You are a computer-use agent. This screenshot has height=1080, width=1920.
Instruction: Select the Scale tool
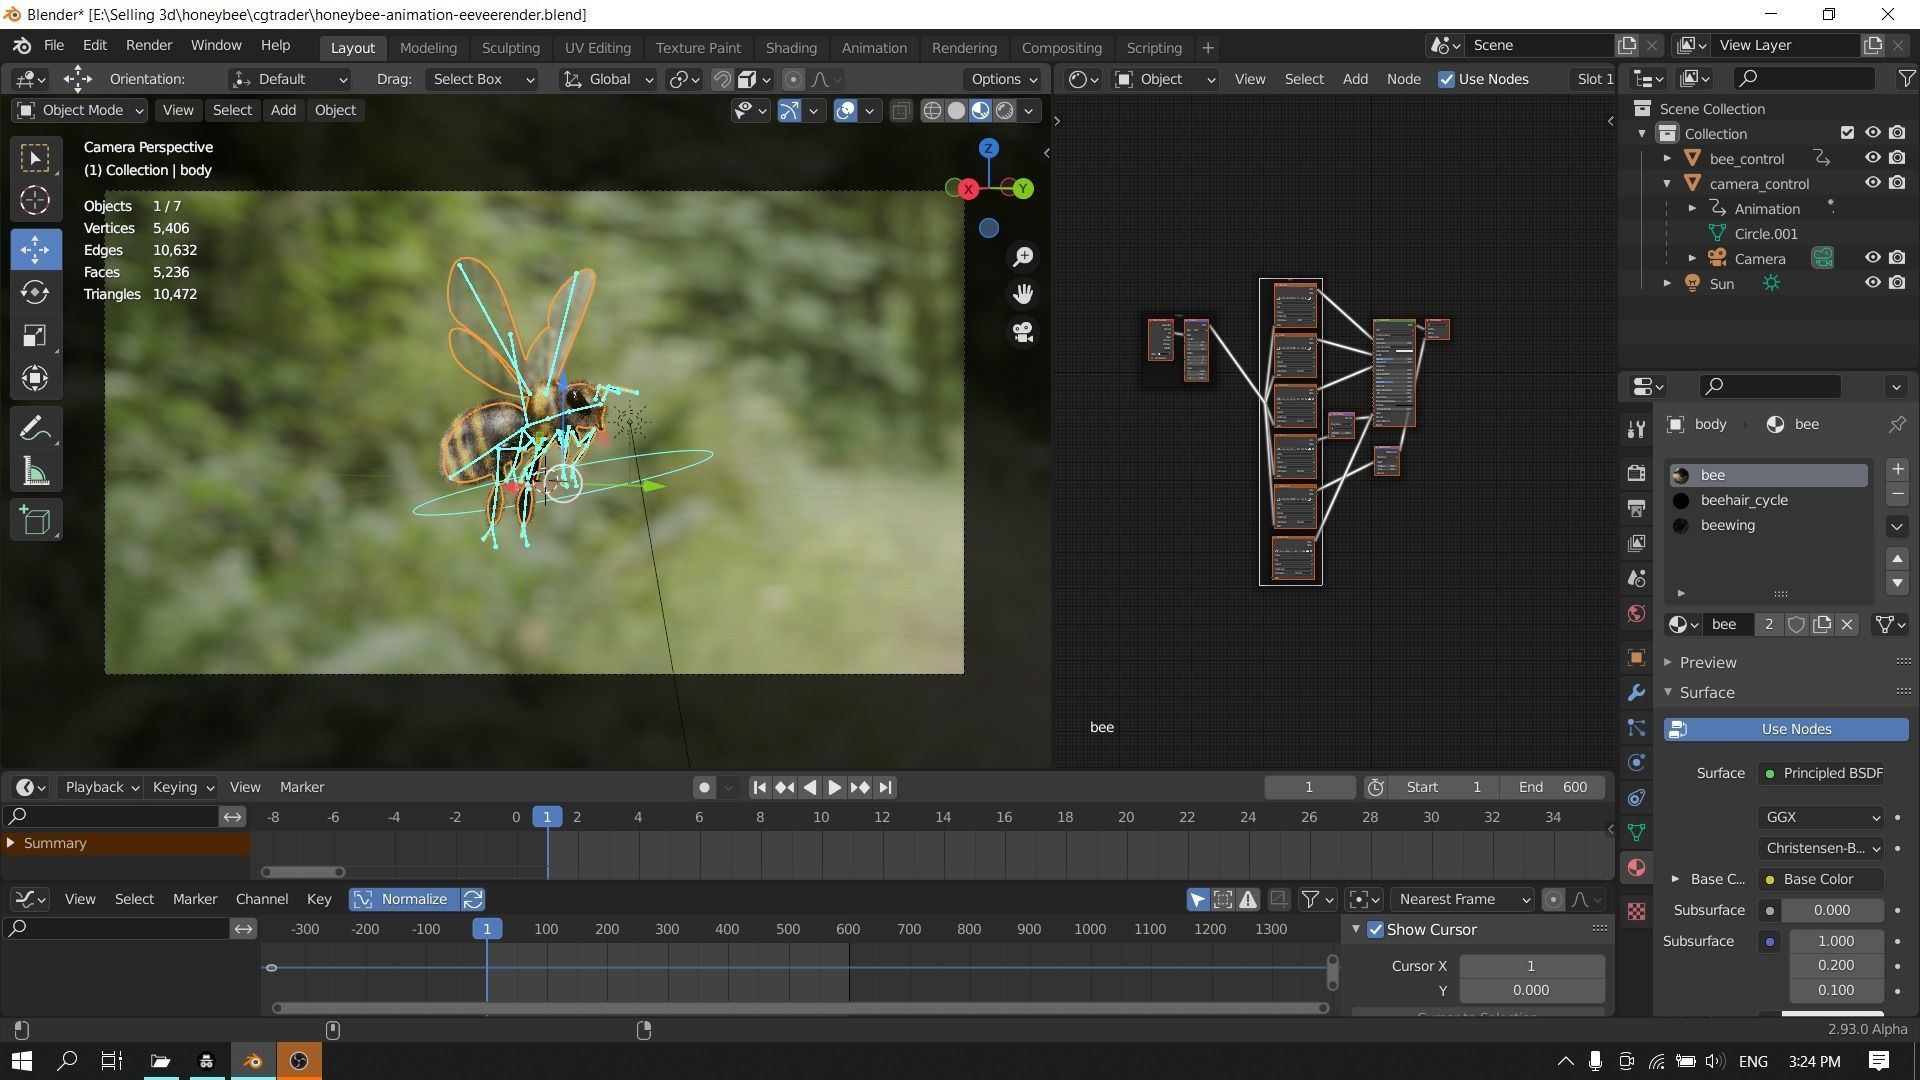pos(35,336)
